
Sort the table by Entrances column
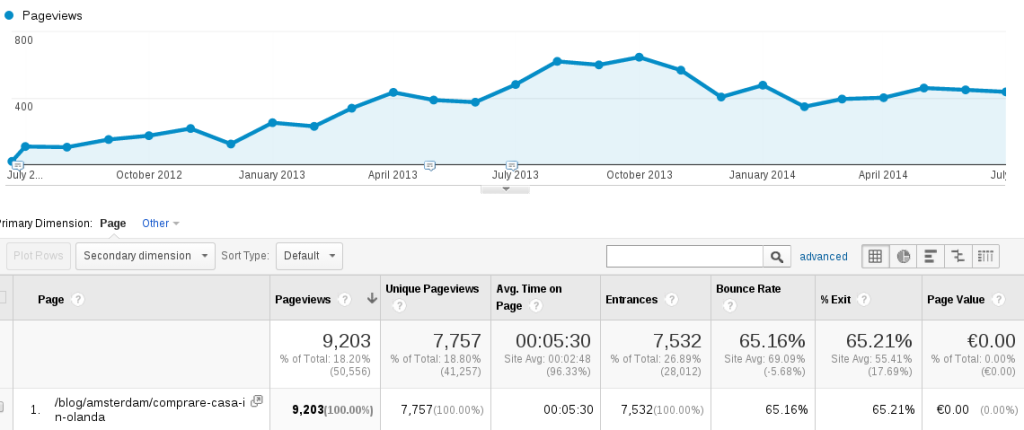coord(631,298)
